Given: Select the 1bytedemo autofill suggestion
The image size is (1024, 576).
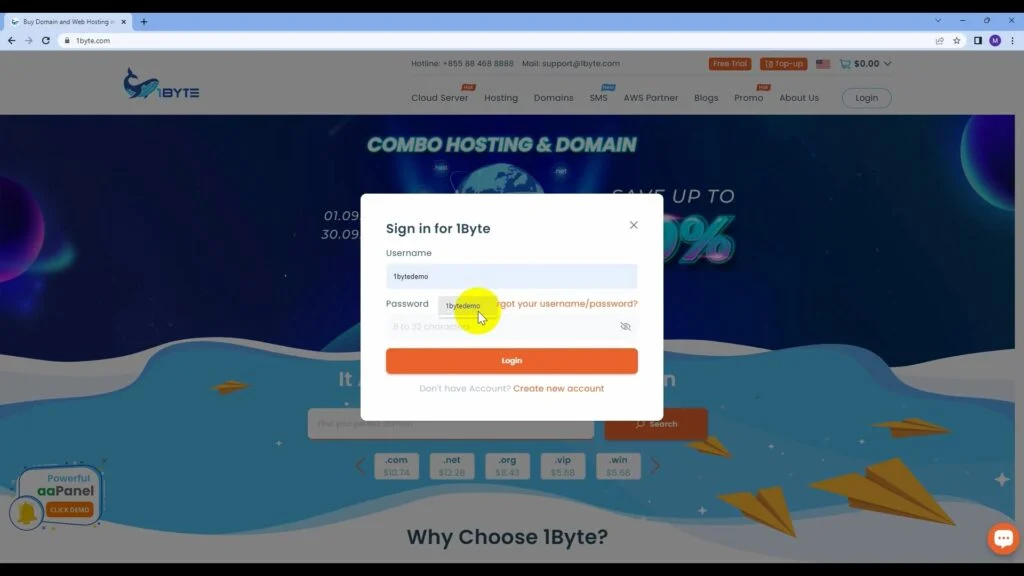Looking at the screenshot, I should (x=463, y=306).
